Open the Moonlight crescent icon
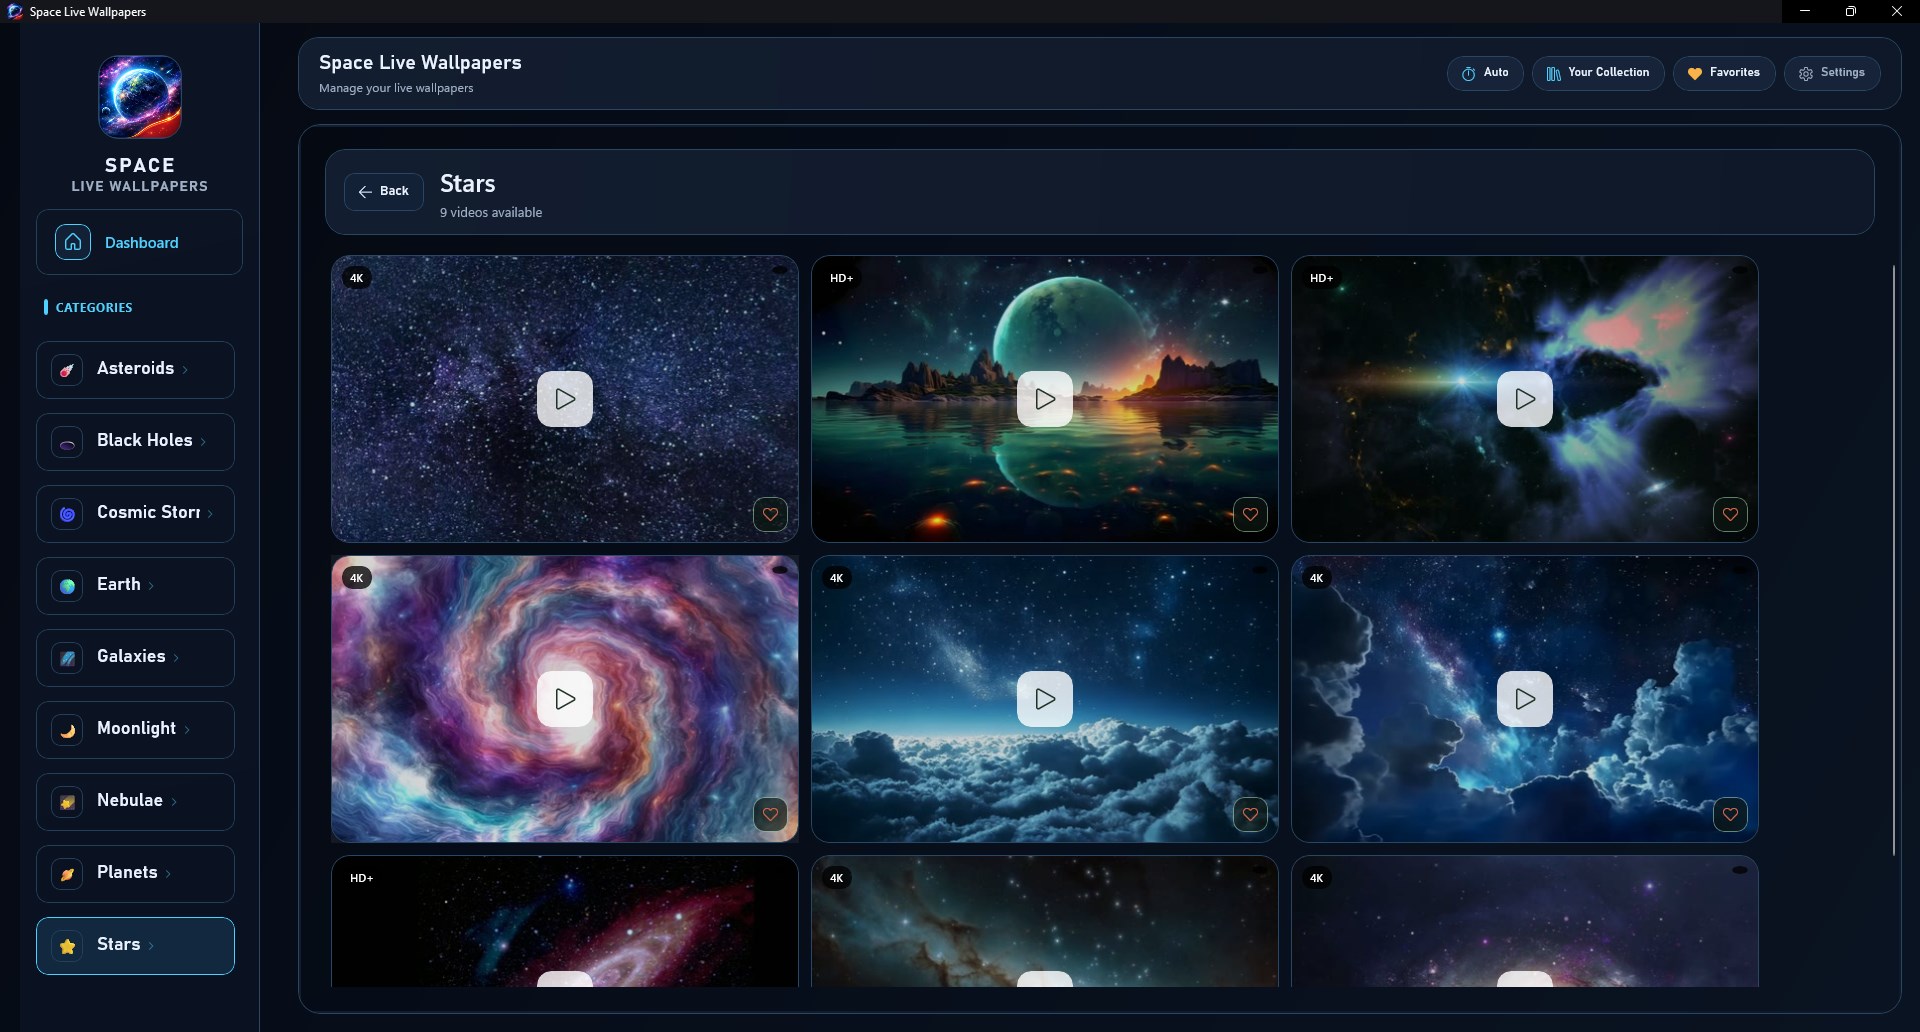 (x=67, y=730)
